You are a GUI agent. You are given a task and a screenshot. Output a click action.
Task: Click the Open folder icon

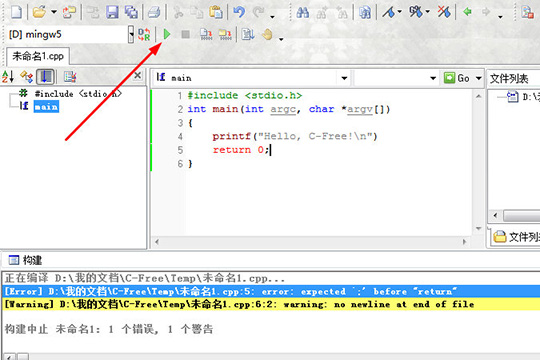[39, 12]
